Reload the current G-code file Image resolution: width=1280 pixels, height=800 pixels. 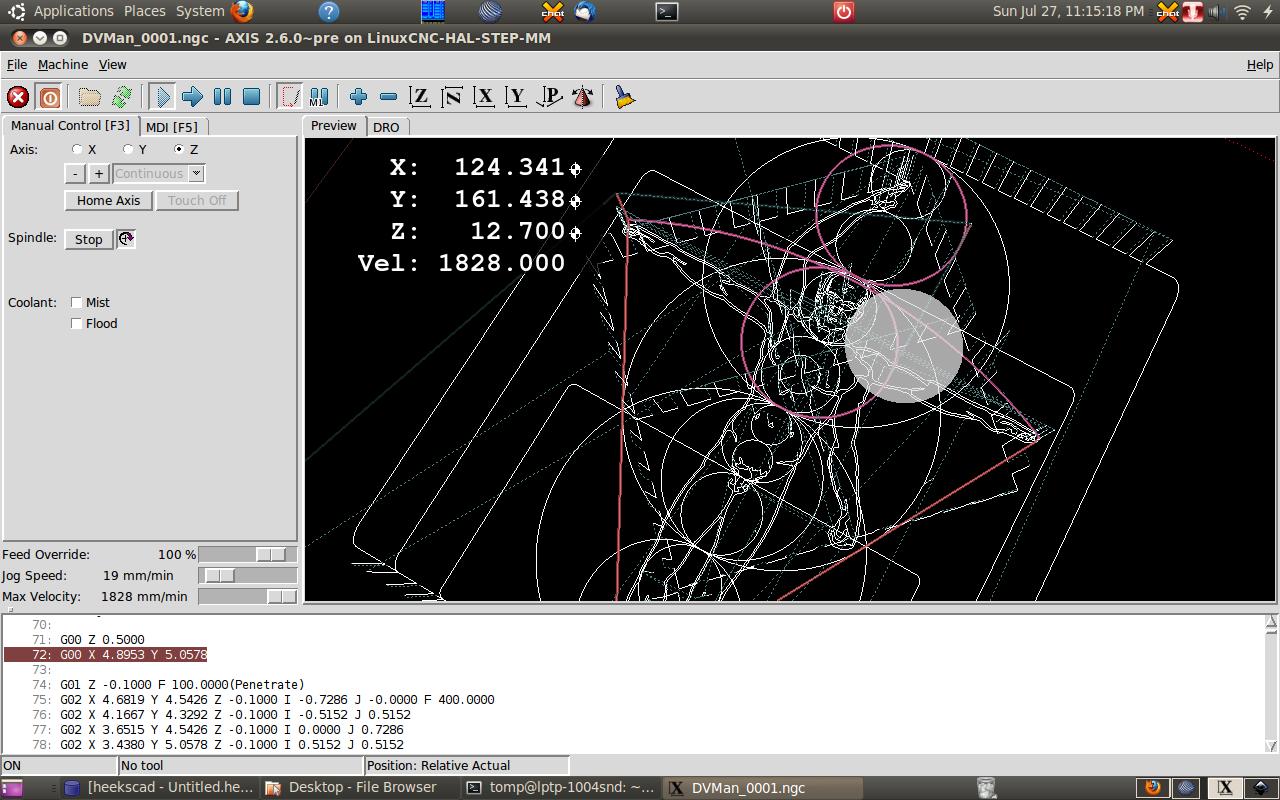coord(122,97)
